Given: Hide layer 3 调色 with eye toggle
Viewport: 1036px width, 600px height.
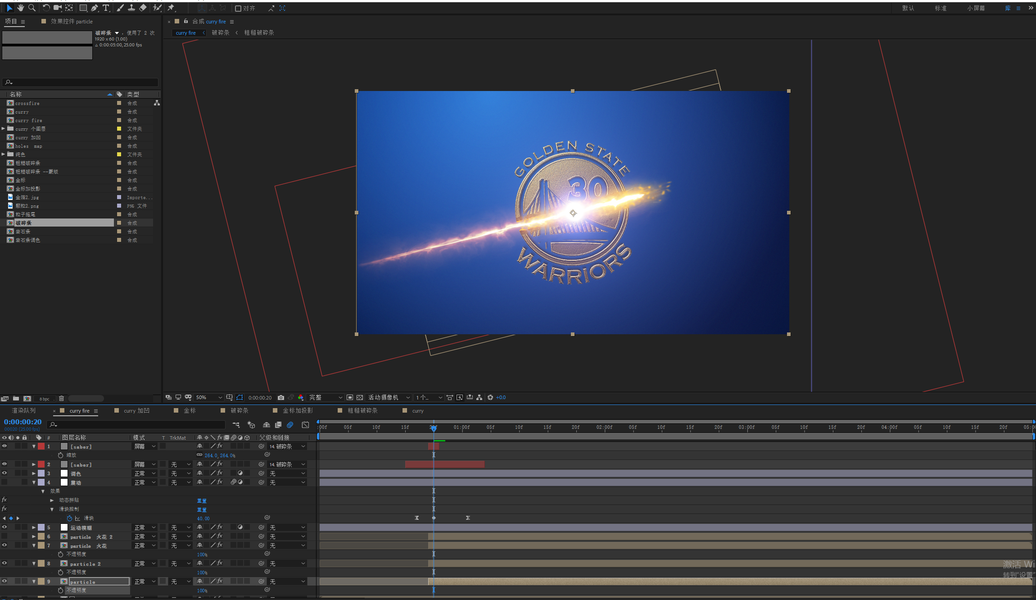Looking at the screenshot, I should point(5,473).
